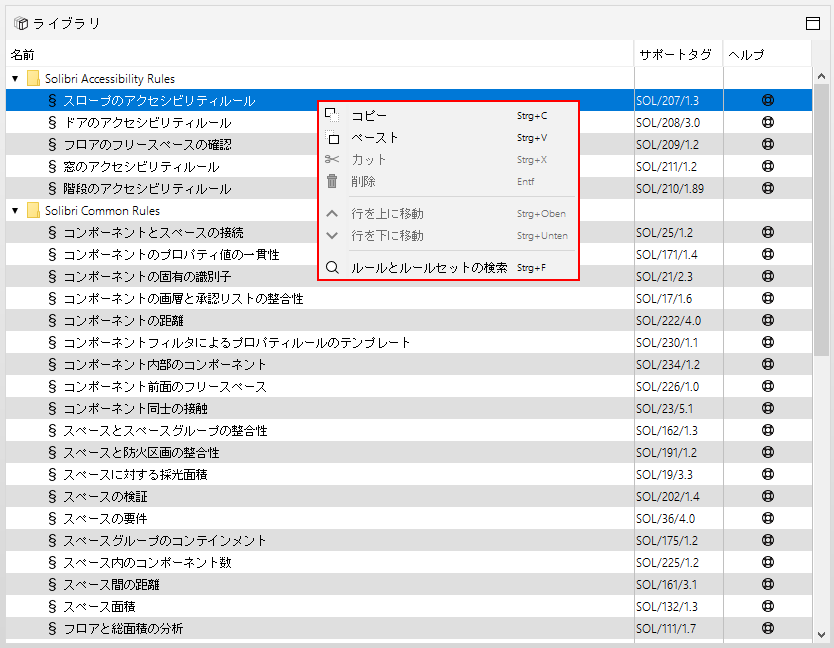Screen dimensions: 834x648
Task: Open help icon for スペースの検証
Action: [x=768, y=496]
